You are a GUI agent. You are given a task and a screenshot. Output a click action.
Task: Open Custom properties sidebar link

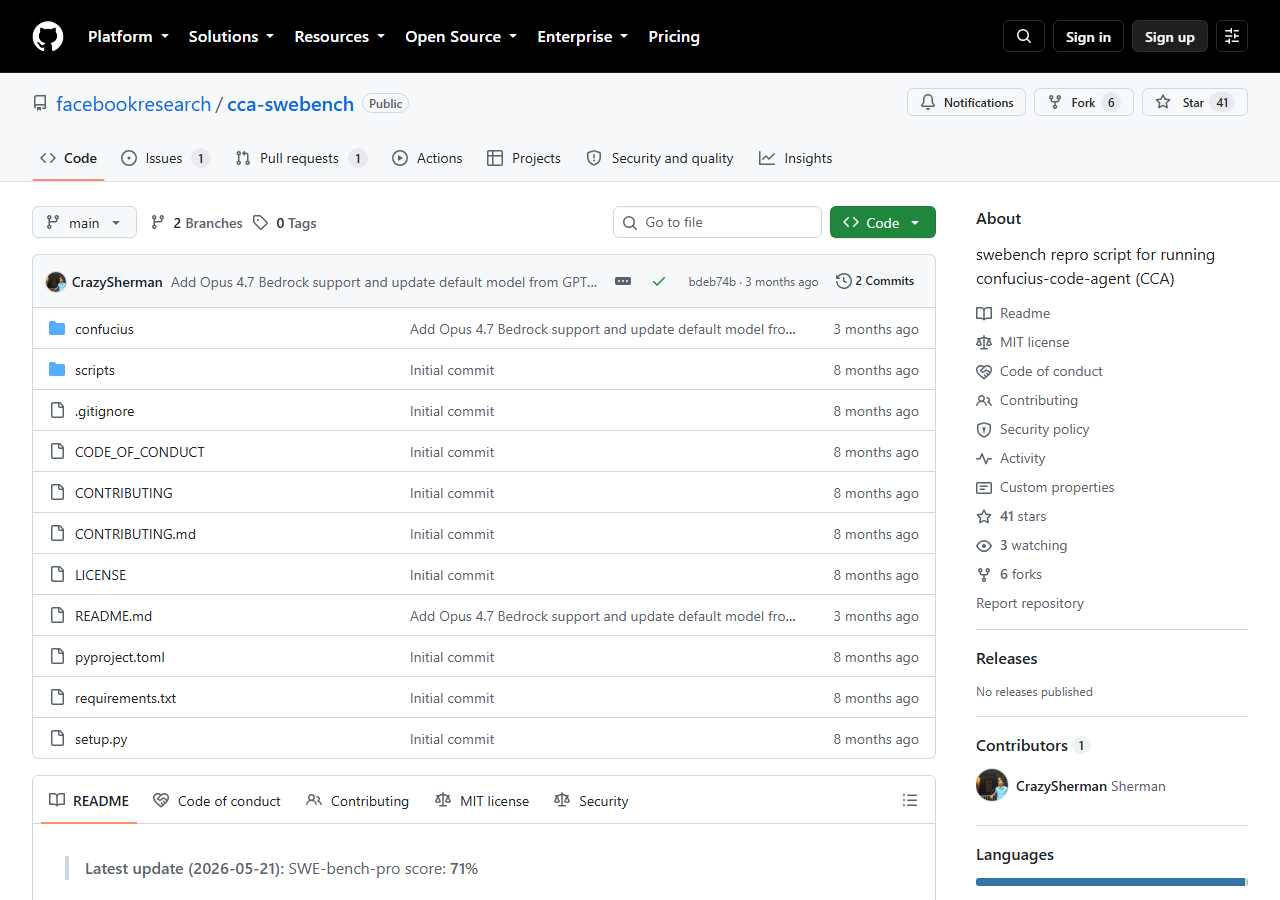(x=1045, y=487)
